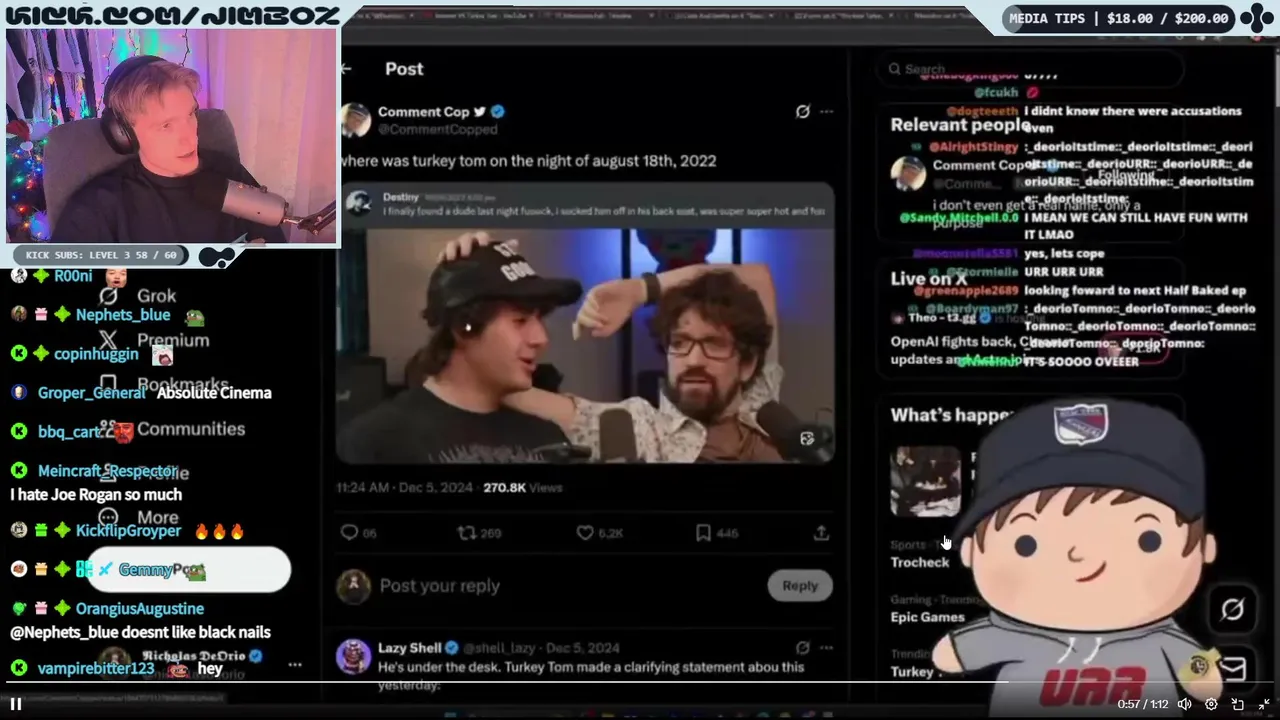Open verified badge beside Comment Cop

[498, 112]
